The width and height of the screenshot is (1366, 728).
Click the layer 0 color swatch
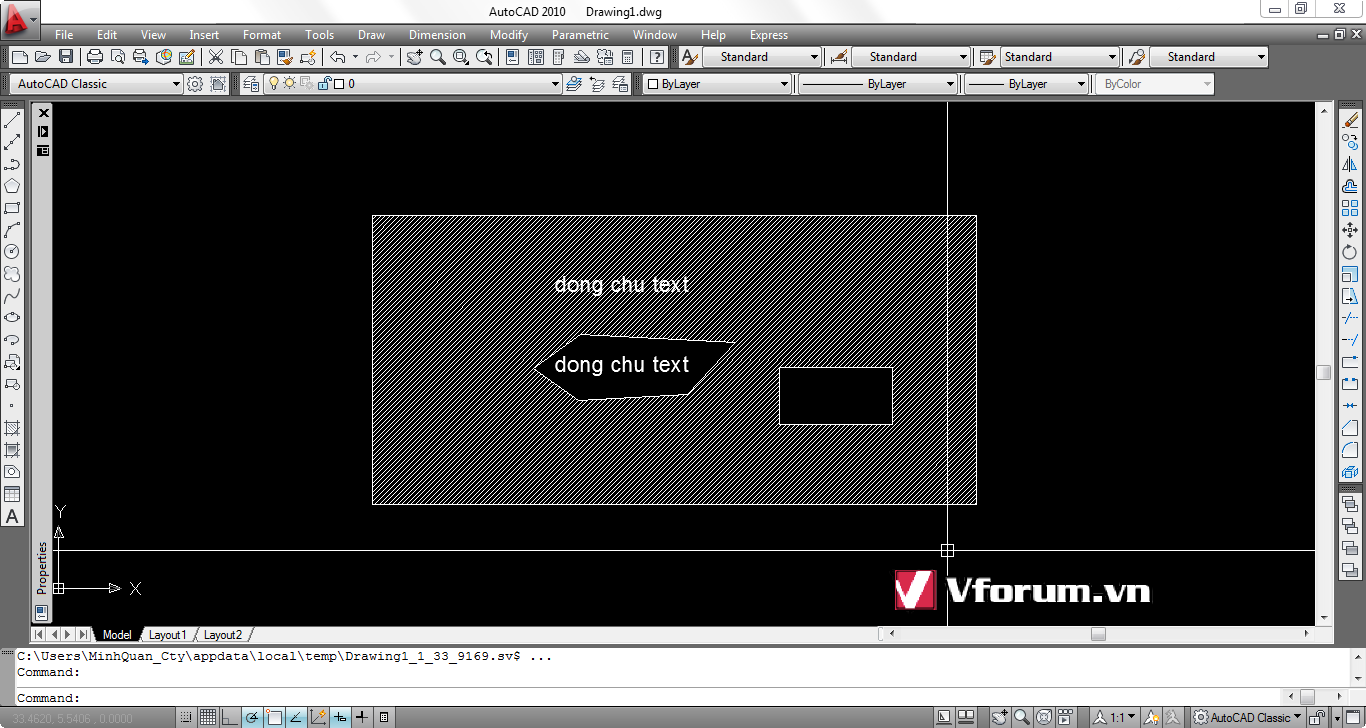coord(339,84)
